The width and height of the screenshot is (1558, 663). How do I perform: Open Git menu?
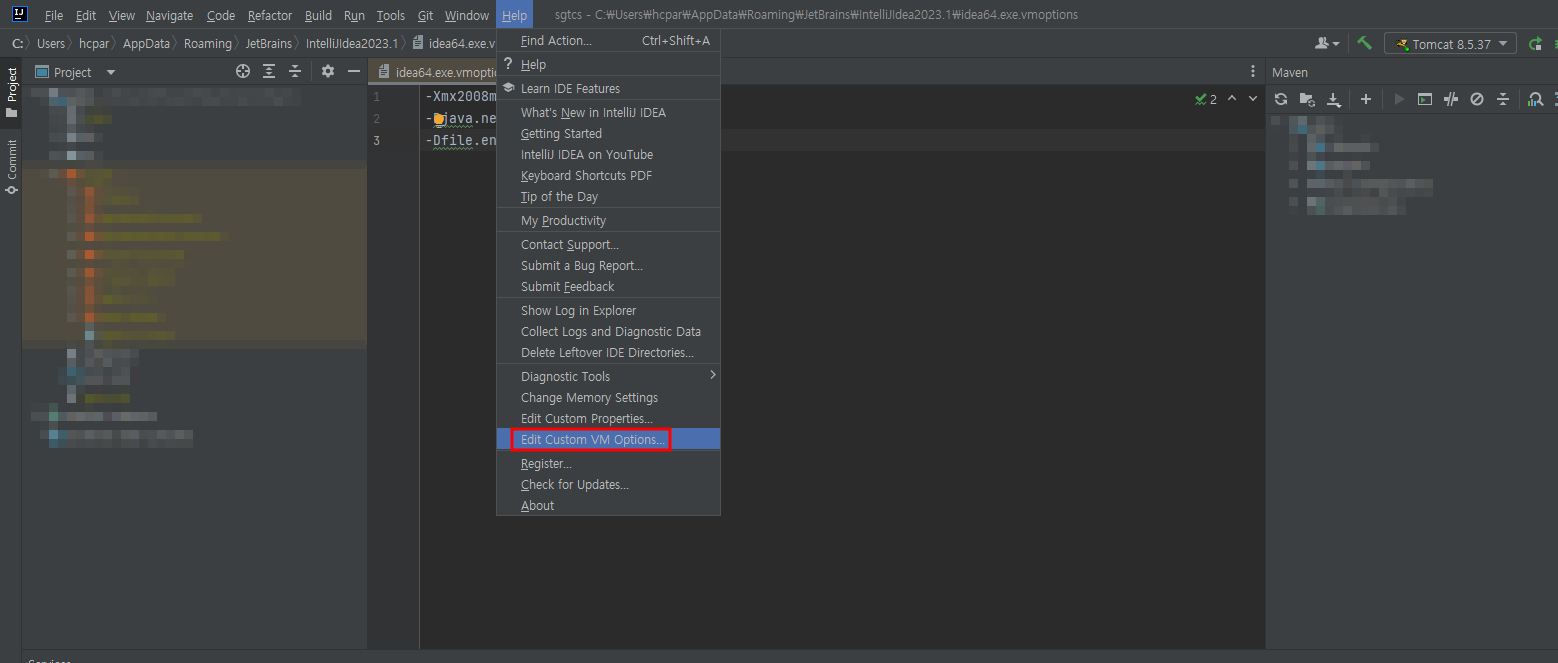pos(425,15)
